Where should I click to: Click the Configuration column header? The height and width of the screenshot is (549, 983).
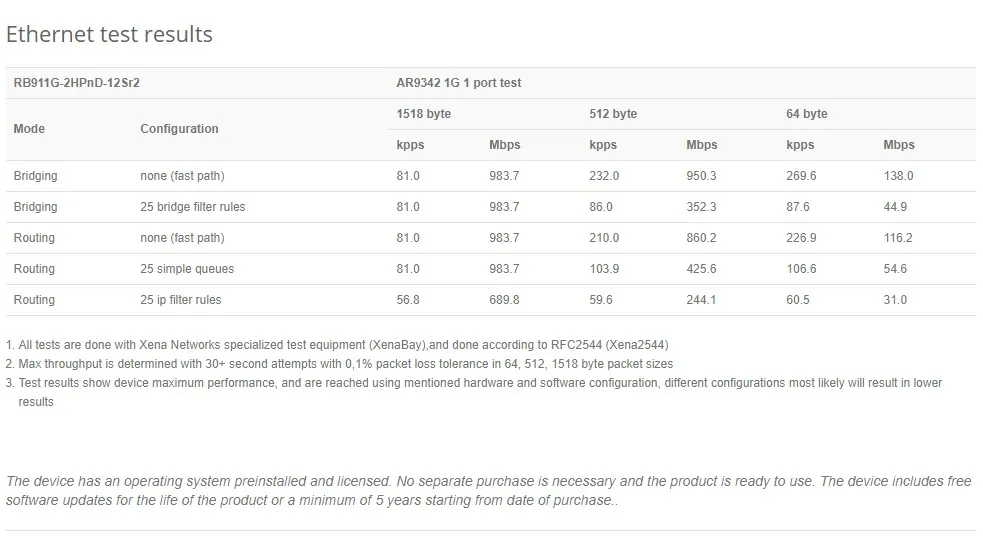tap(179, 129)
